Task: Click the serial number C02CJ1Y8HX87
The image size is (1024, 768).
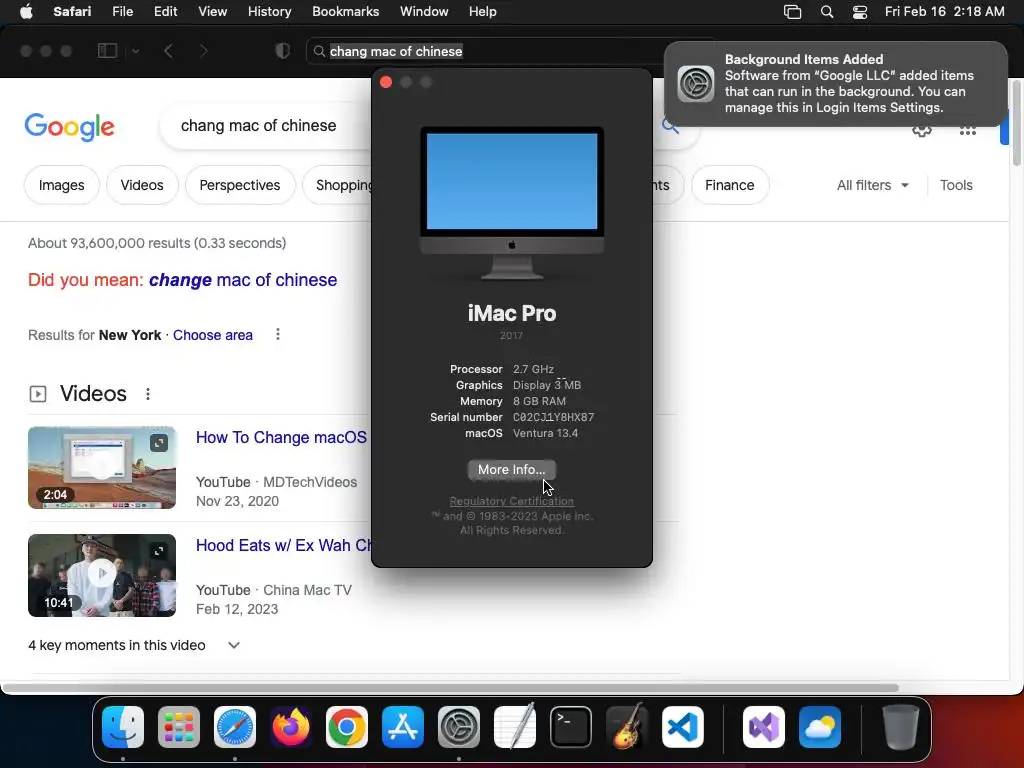Action: [553, 417]
